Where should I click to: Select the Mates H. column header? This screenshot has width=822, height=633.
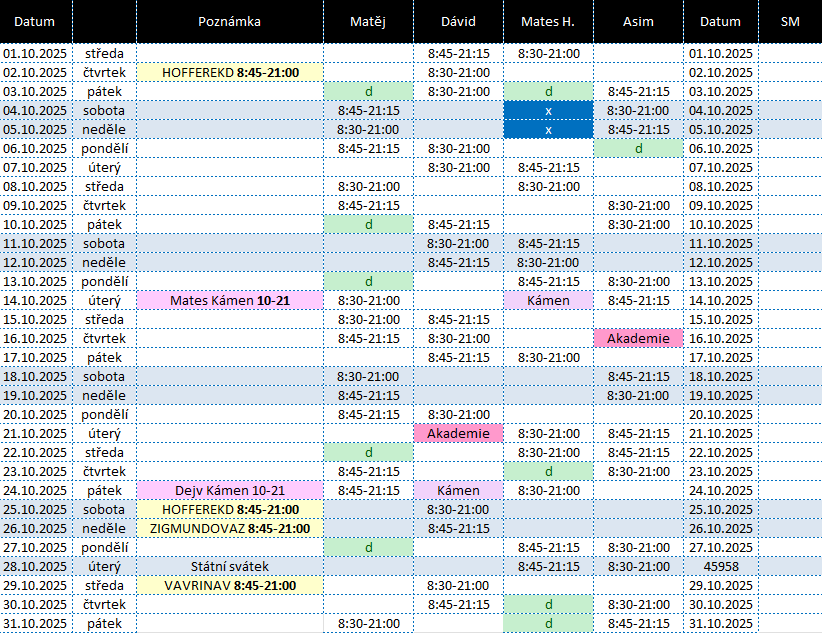click(x=548, y=21)
